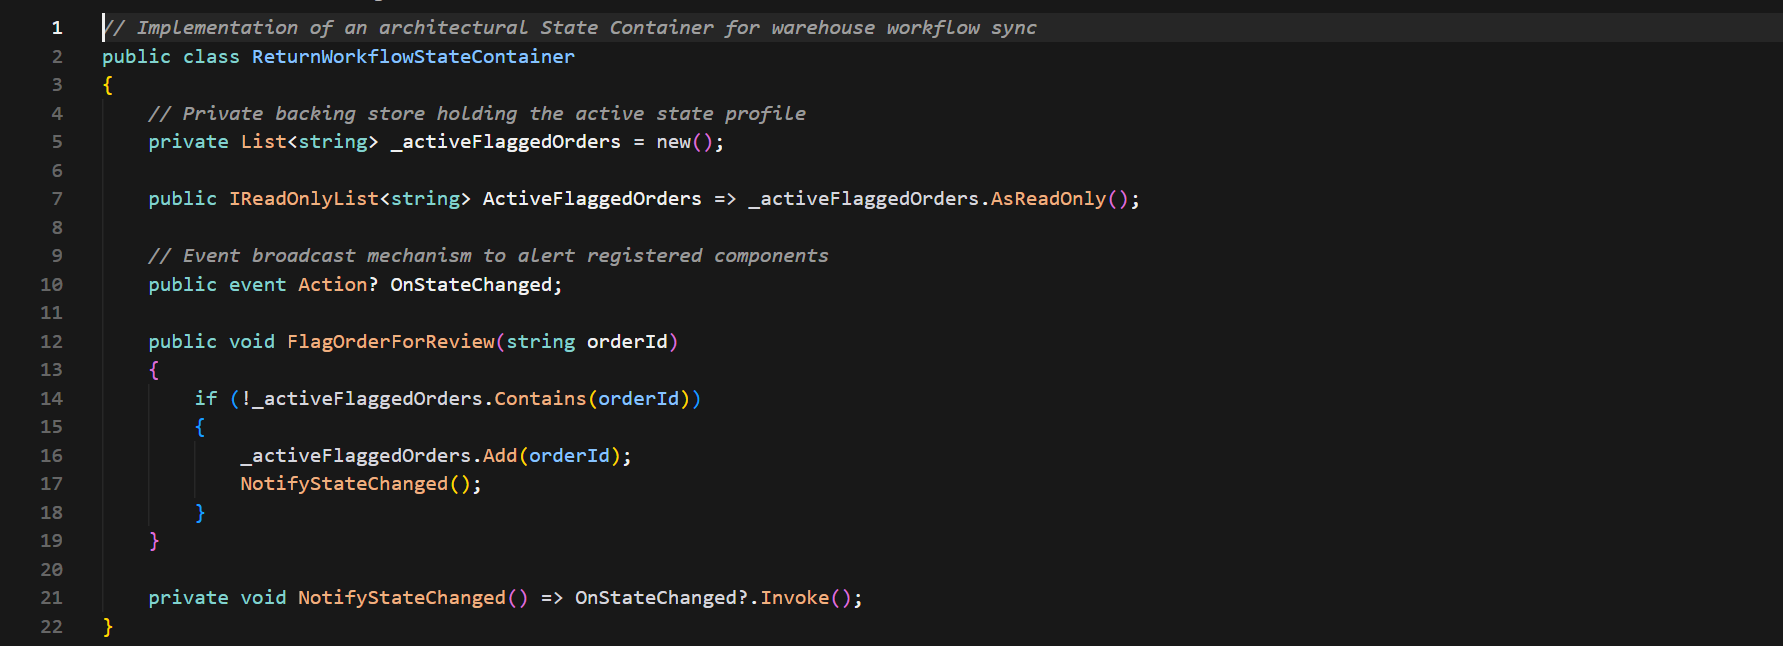Click NotifyStateChanged call on line 17
This screenshot has width=1783, height=646.
[x=344, y=484]
